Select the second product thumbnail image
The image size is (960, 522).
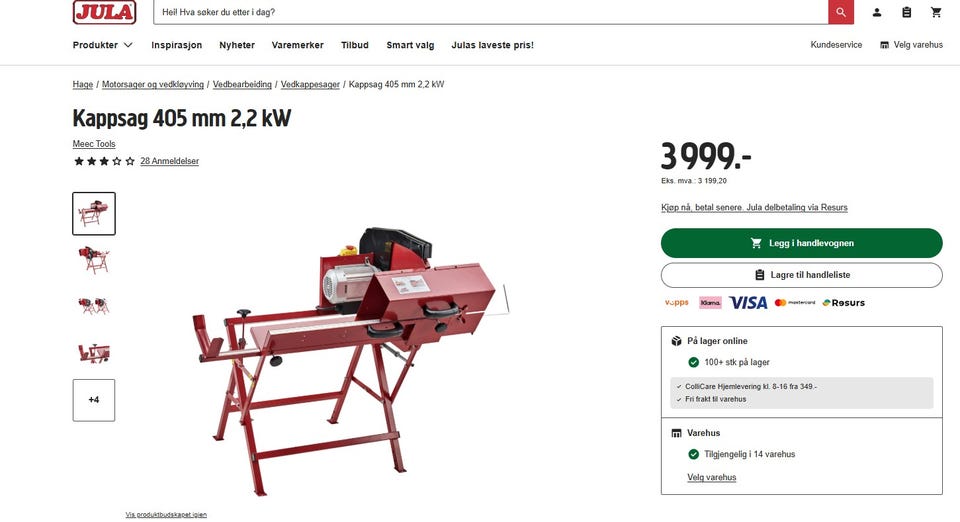coord(94,259)
